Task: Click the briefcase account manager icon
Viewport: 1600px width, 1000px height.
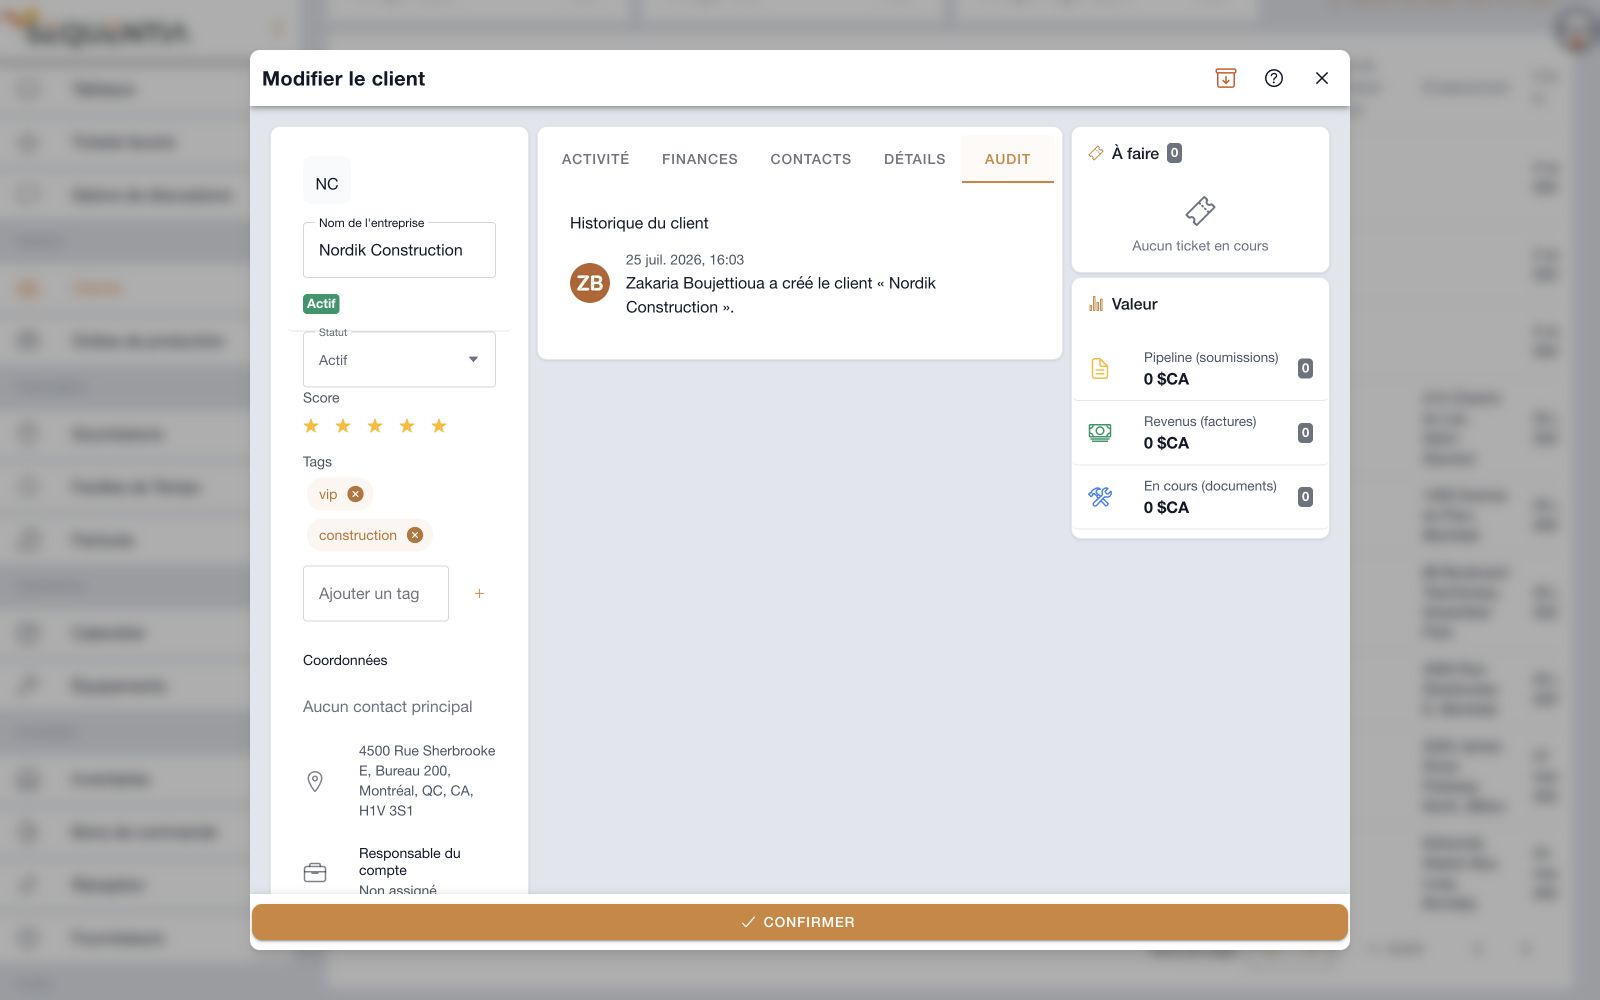Action: click(x=315, y=872)
